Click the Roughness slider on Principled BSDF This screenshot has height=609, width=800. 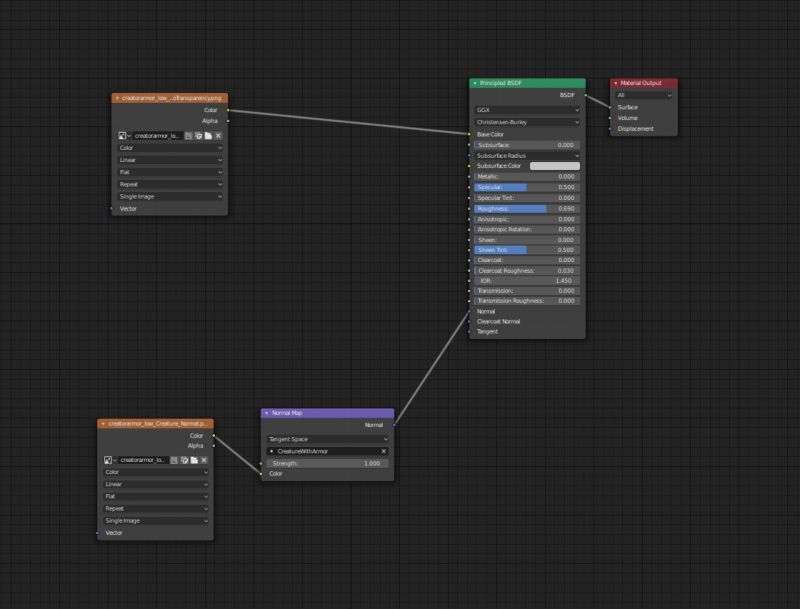click(x=527, y=208)
